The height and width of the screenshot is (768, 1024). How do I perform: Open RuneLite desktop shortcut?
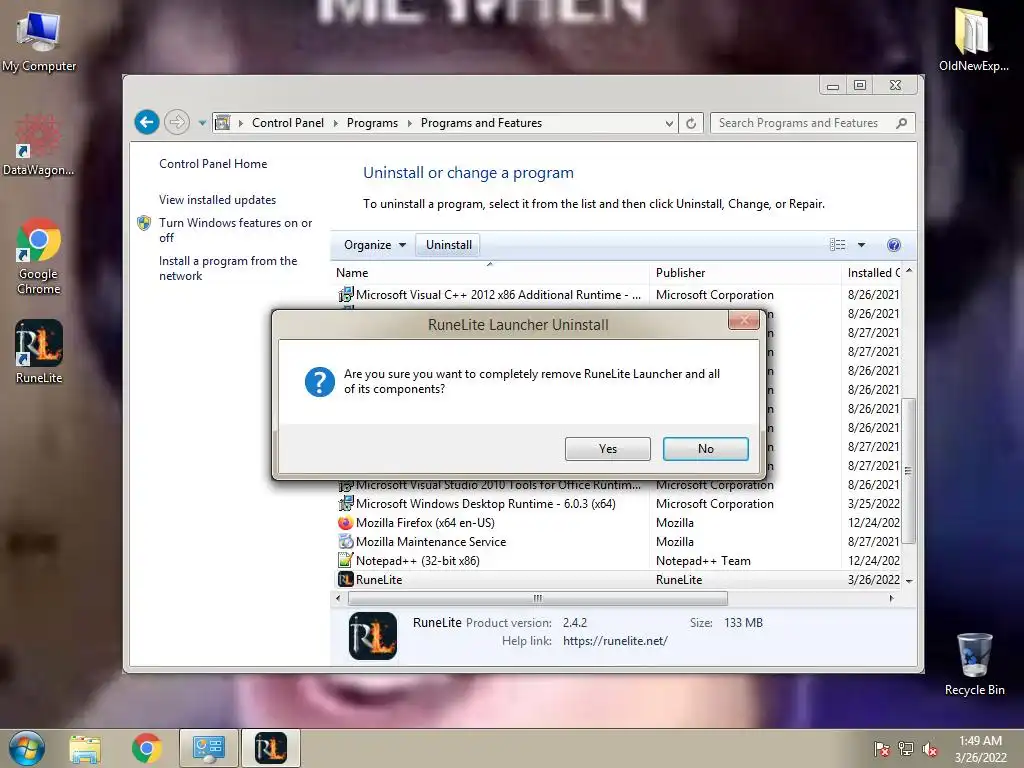tap(39, 351)
